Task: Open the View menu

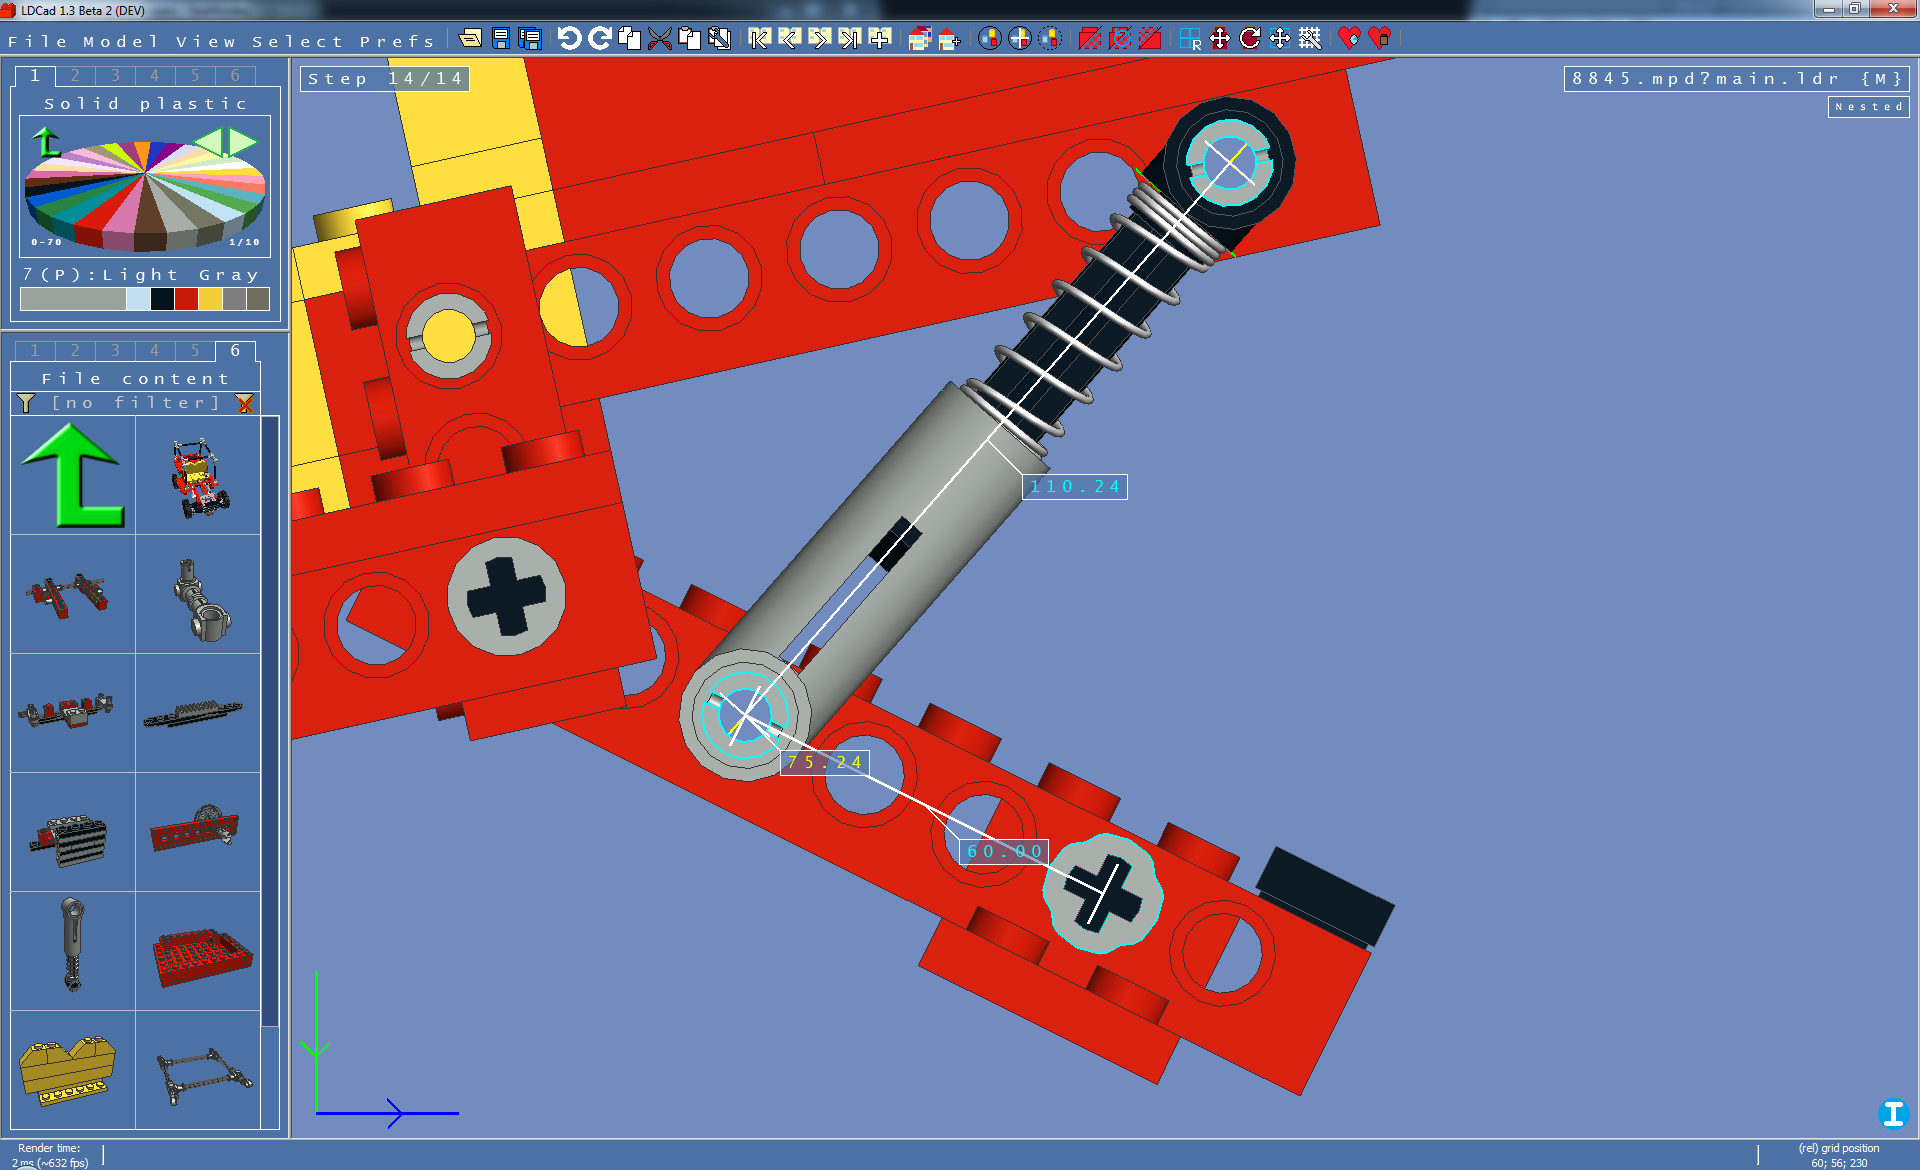Action: (x=205, y=41)
